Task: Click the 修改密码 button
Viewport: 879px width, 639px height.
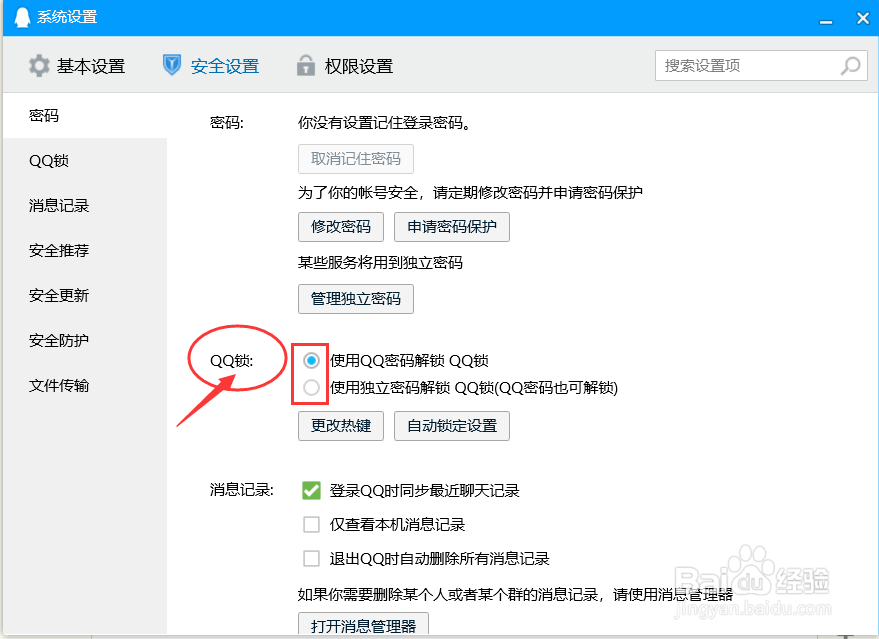Action: (x=341, y=226)
